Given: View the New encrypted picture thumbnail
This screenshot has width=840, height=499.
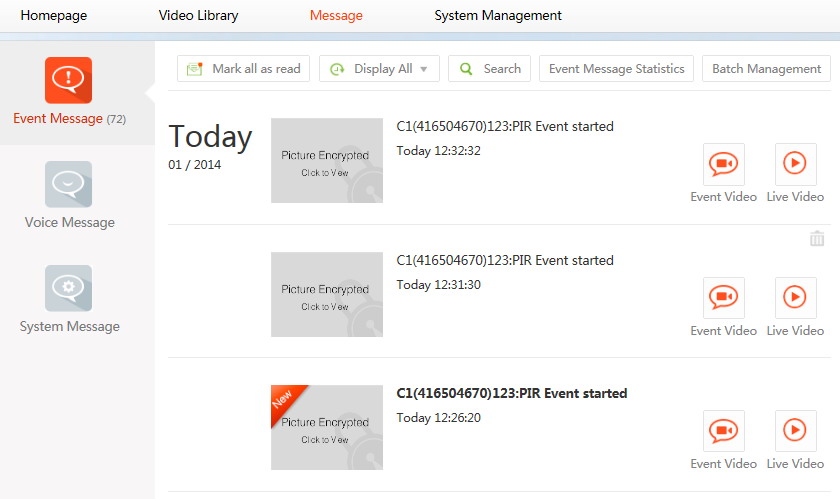Looking at the screenshot, I should pos(326,428).
